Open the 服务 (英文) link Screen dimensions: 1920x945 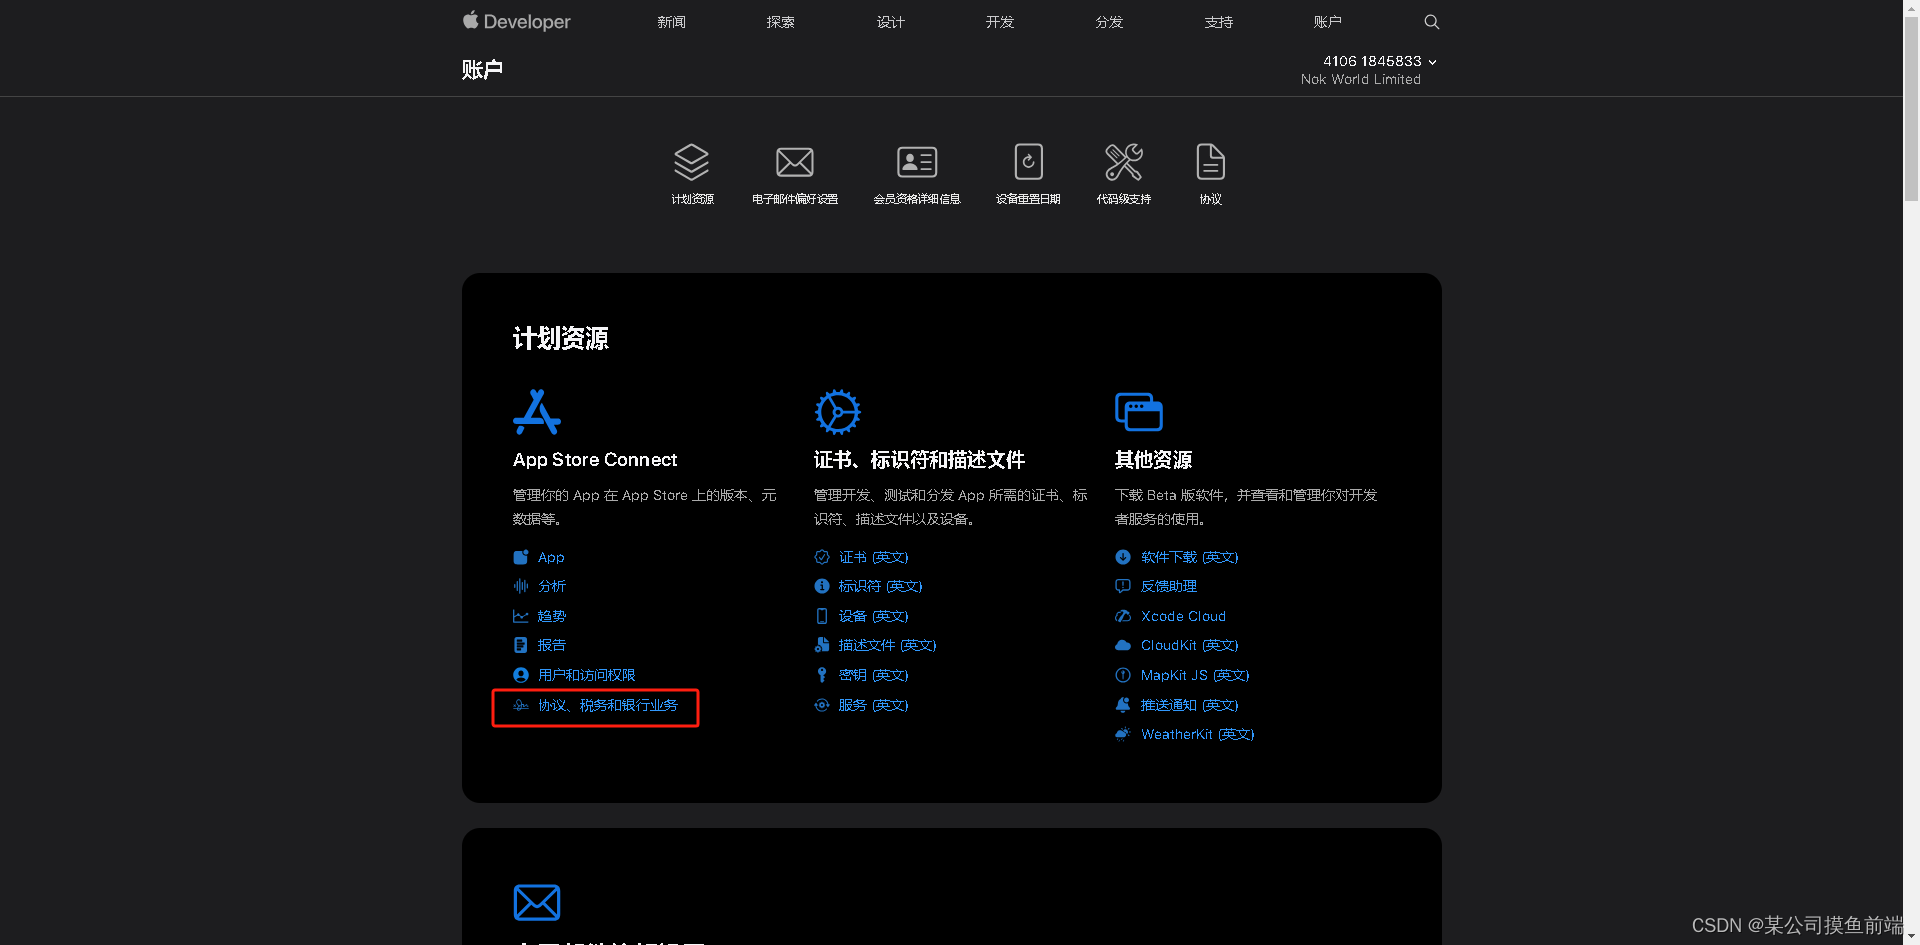[x=874, y=705]
